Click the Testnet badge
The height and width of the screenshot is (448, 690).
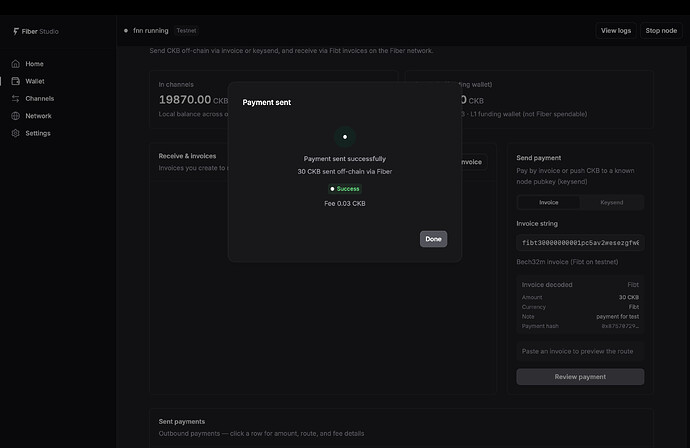(186, 31)
